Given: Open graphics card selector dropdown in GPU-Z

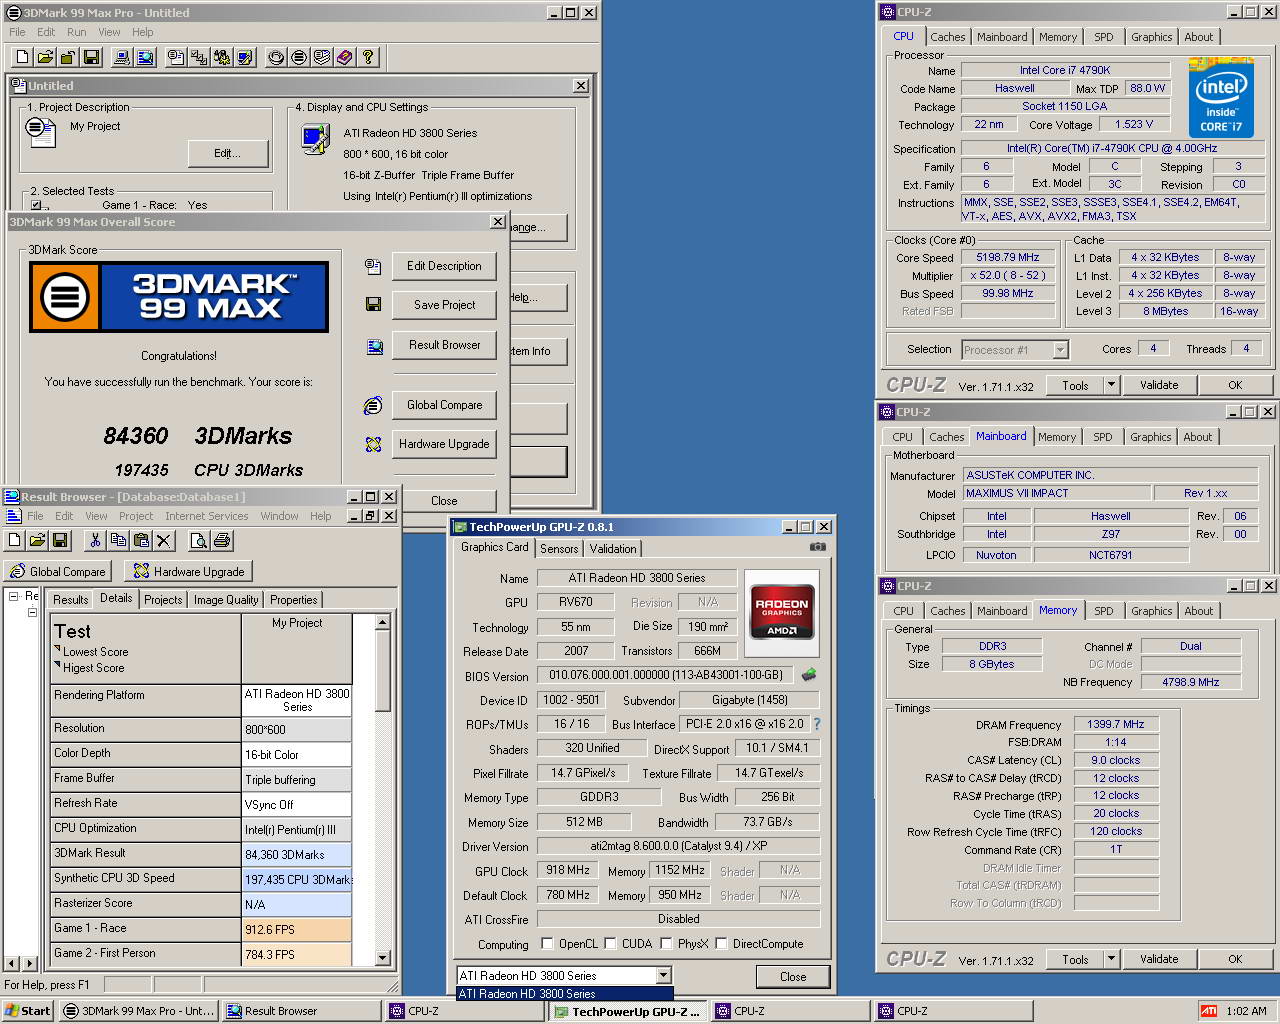Looking at the screenshot, I should pyautogui.click(x=663, y=975).
